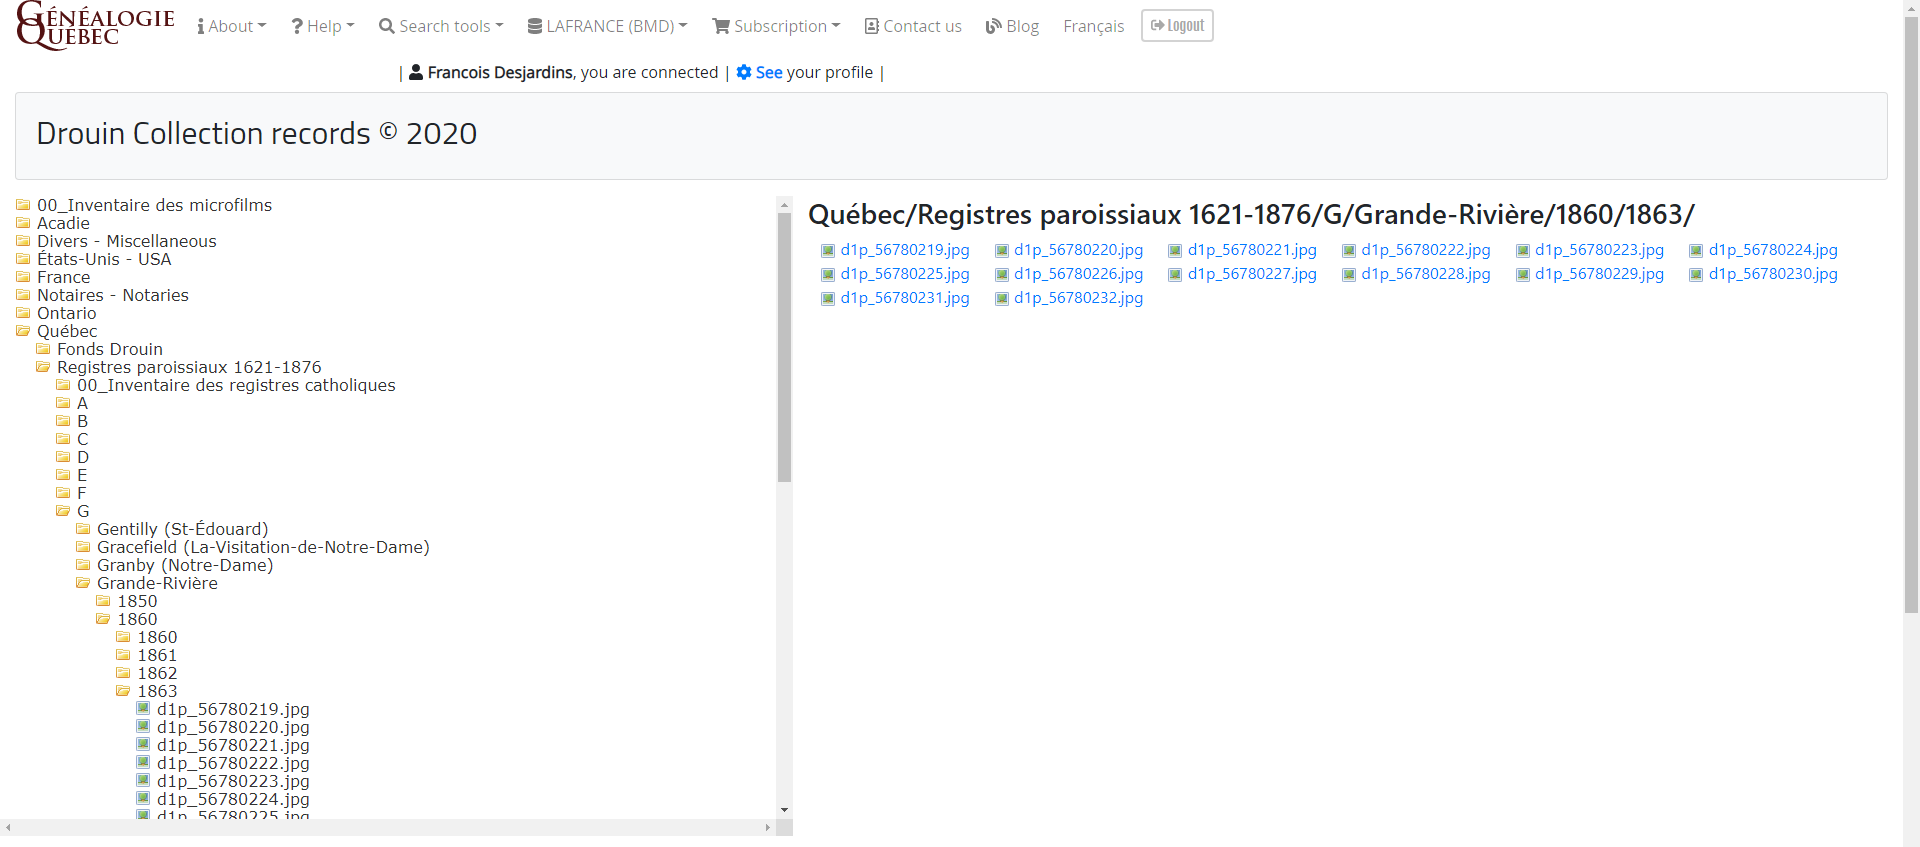The width and height of the screenshot is (1920, 847).
Task: Go to Contact us page
Action: 913,26
